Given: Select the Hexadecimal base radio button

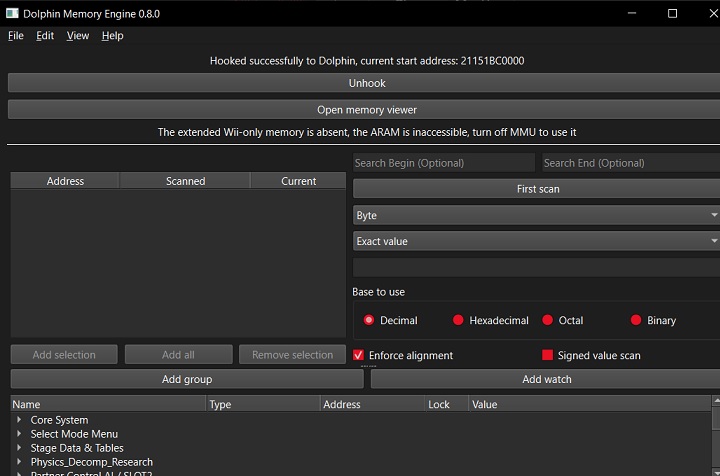Looking at the screenshot, I should pyautogui.click(x=458, y=320).
